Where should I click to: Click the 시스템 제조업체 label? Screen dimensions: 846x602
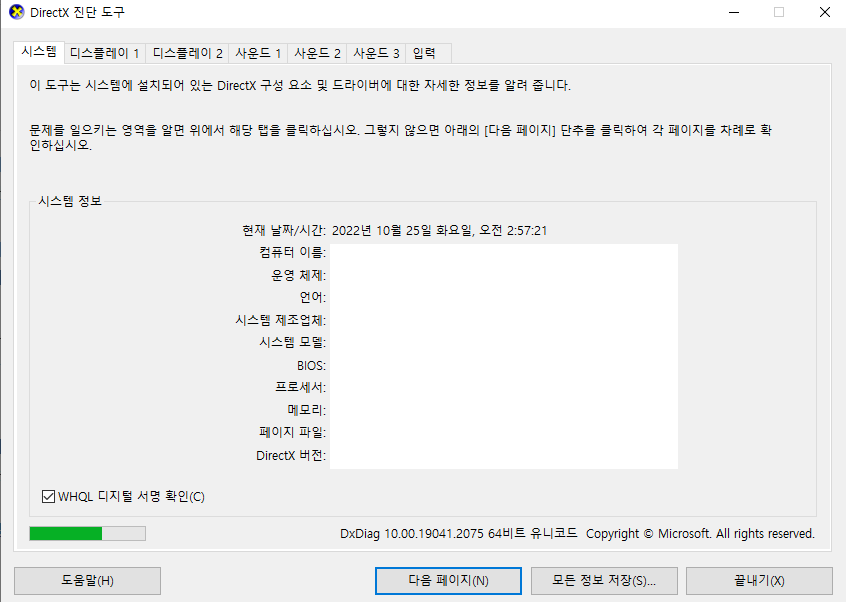tap(281, 320)
